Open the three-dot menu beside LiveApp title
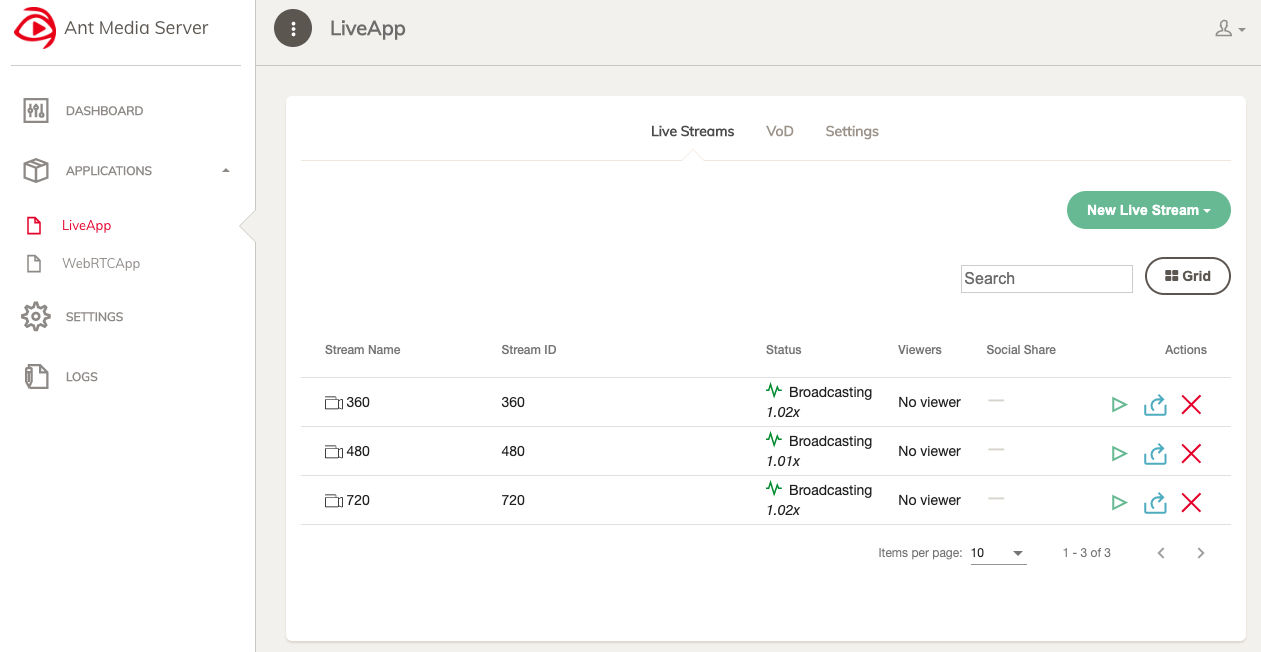 [x=293, y=29]
